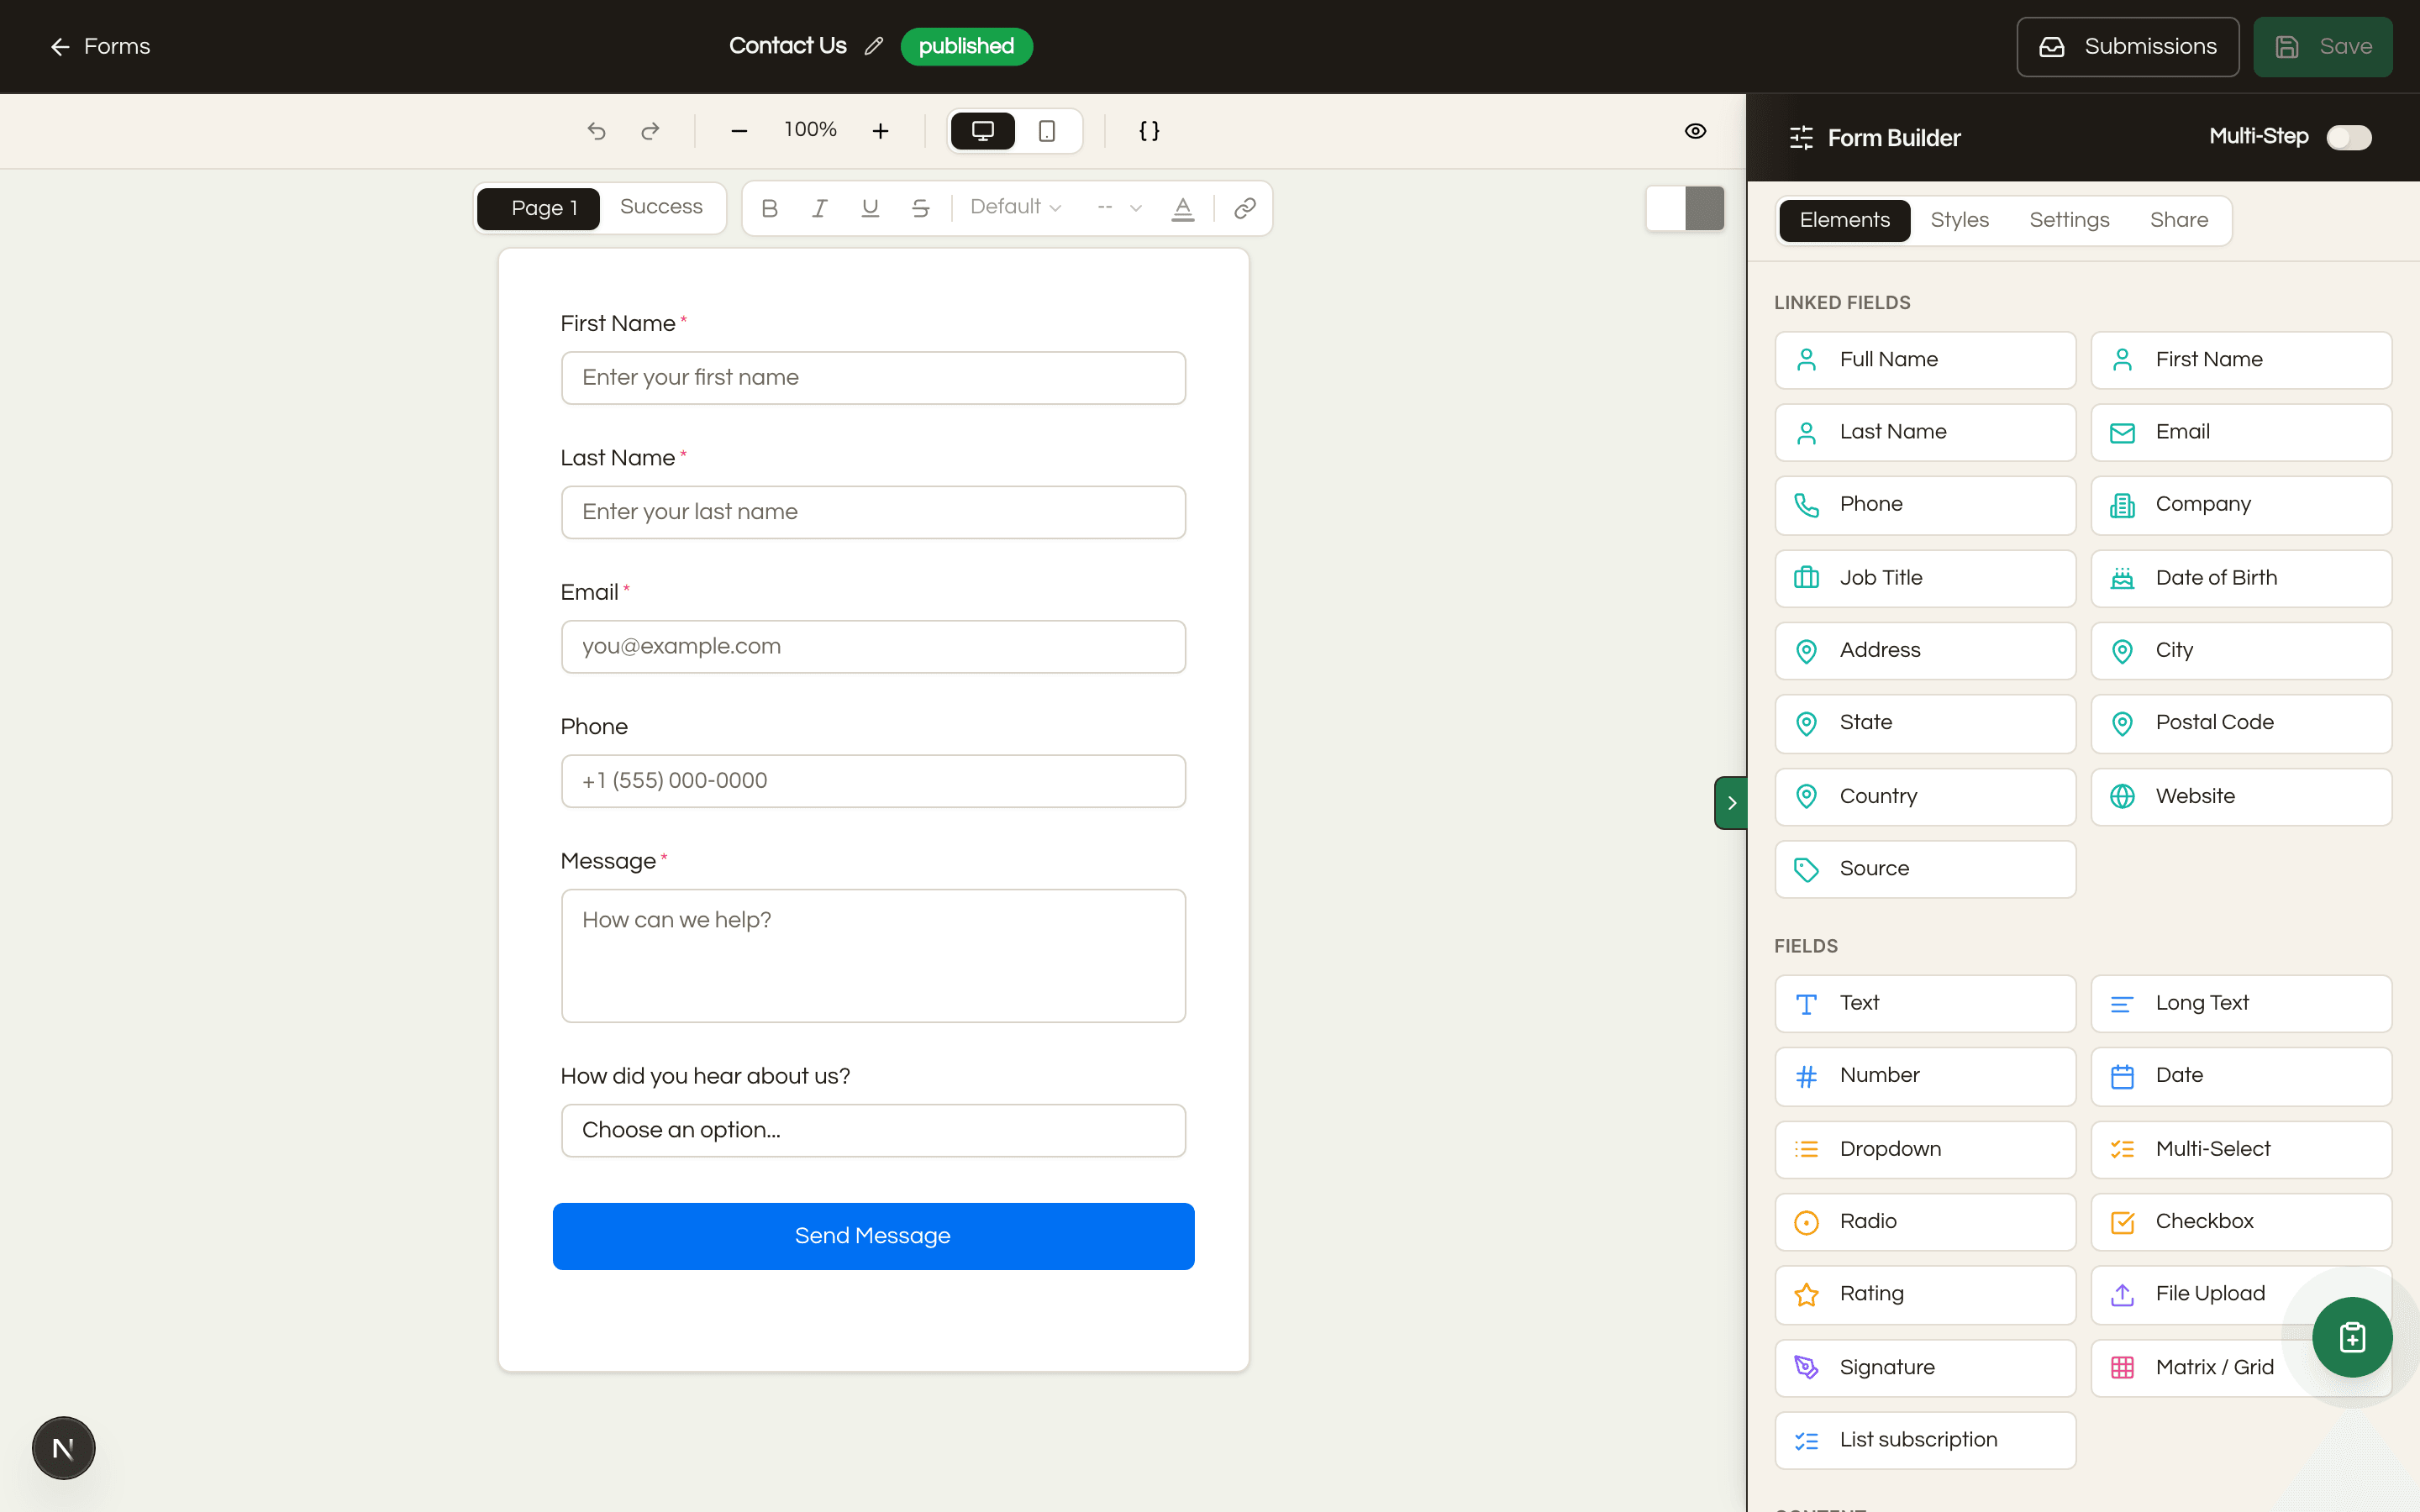The width and height of the screenshot is (2420, 1512).
Task: Add a Multi-Select field element
Action: pos(2241,1149)
